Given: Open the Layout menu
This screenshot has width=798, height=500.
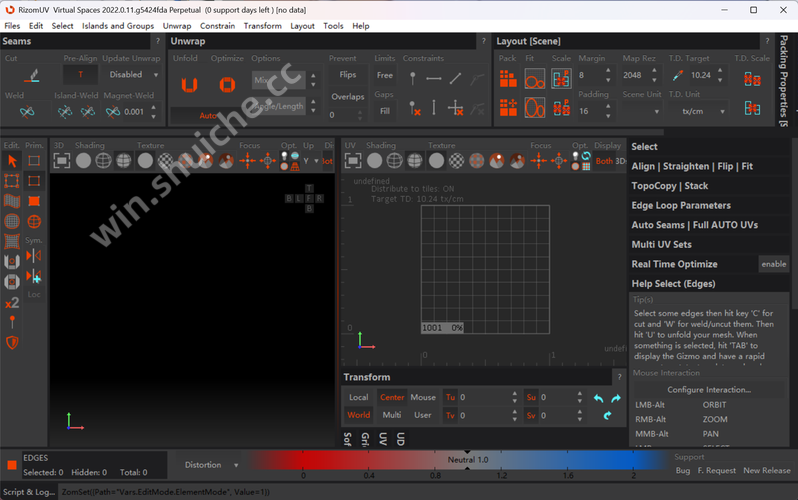Looking at the screenshot, I should pos(302,26).
